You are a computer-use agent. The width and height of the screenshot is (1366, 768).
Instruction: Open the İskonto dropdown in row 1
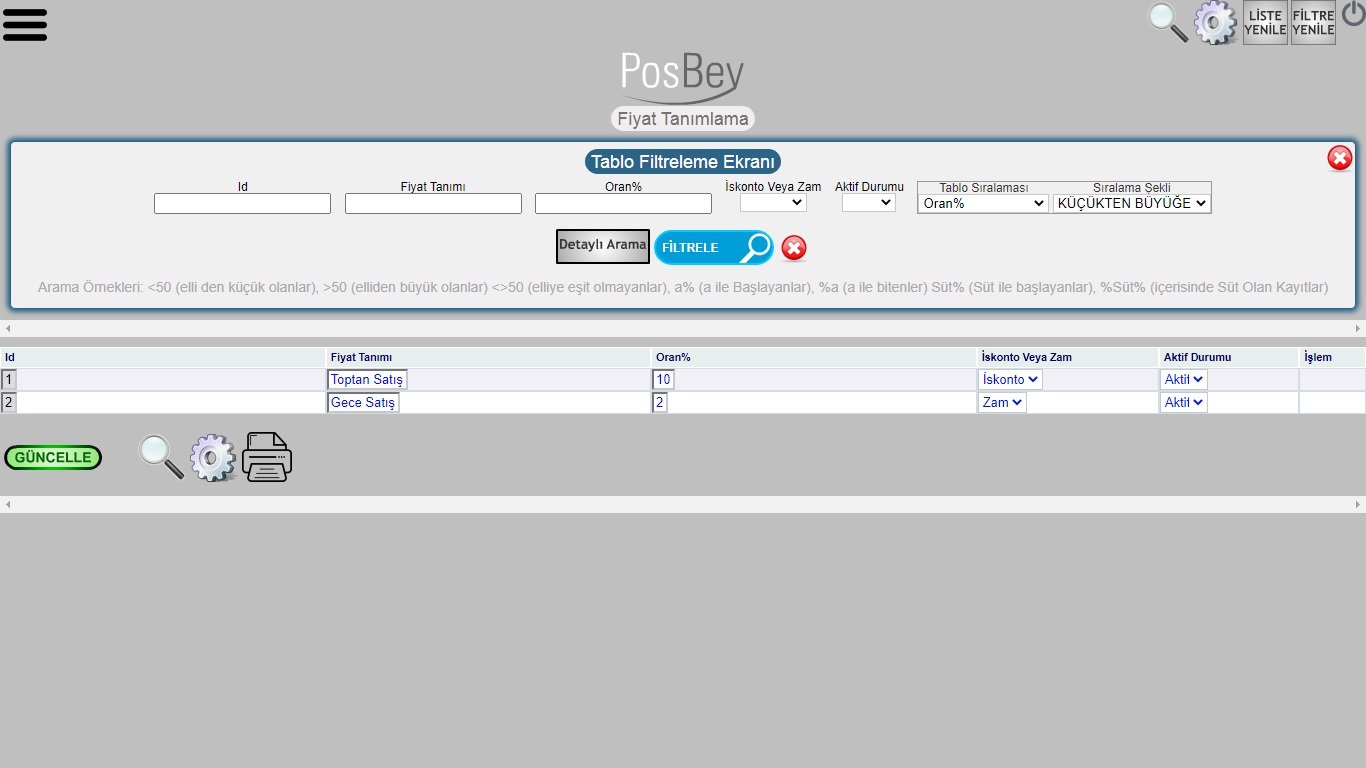tap(1010, 380)
